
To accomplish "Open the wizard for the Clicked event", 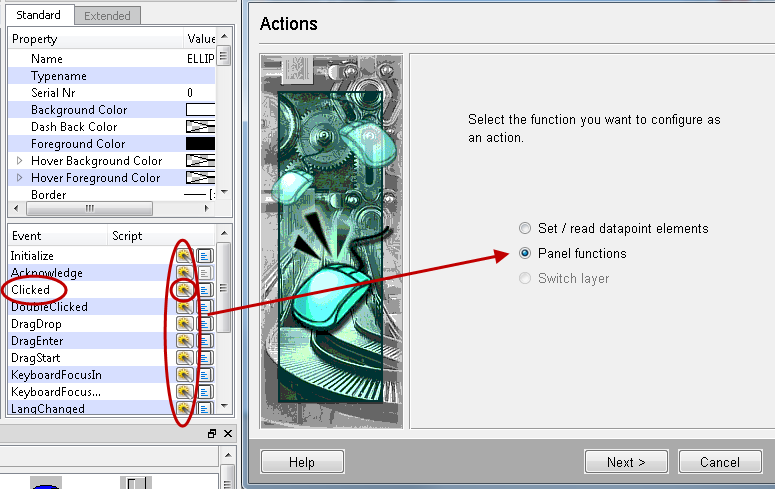I will [184, 290].
